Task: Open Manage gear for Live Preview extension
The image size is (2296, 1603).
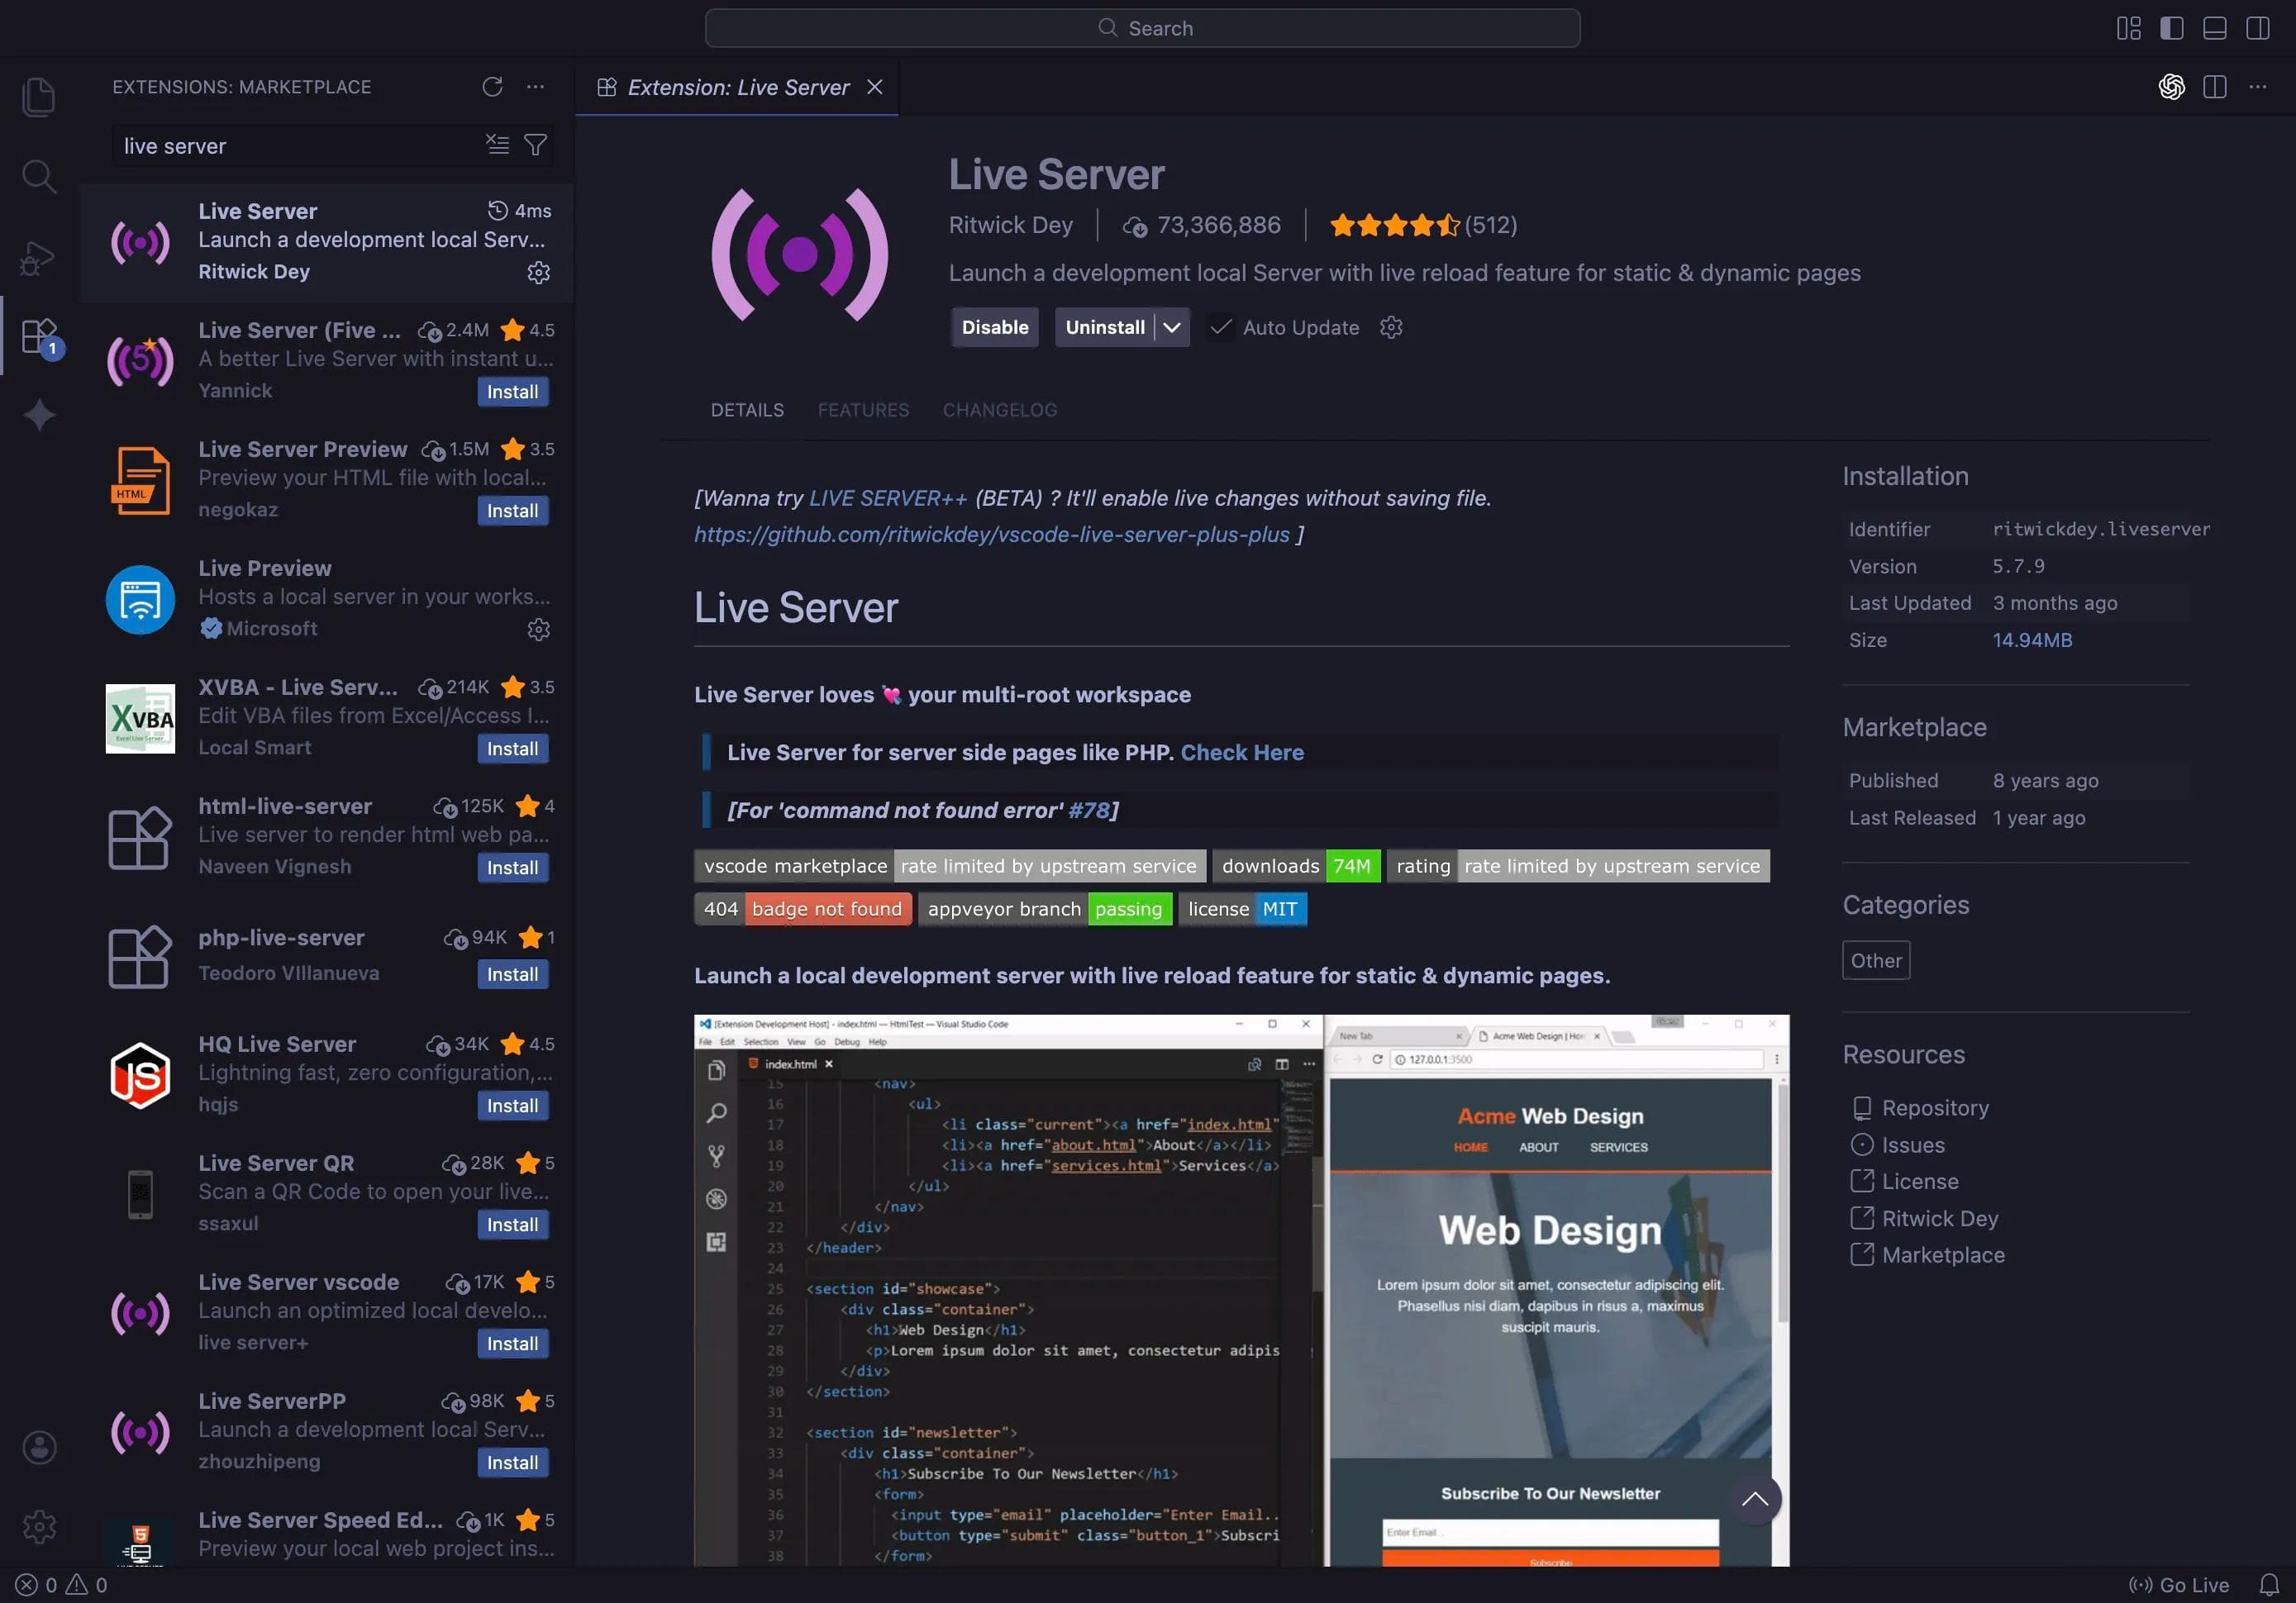Action: pos(538,629)
